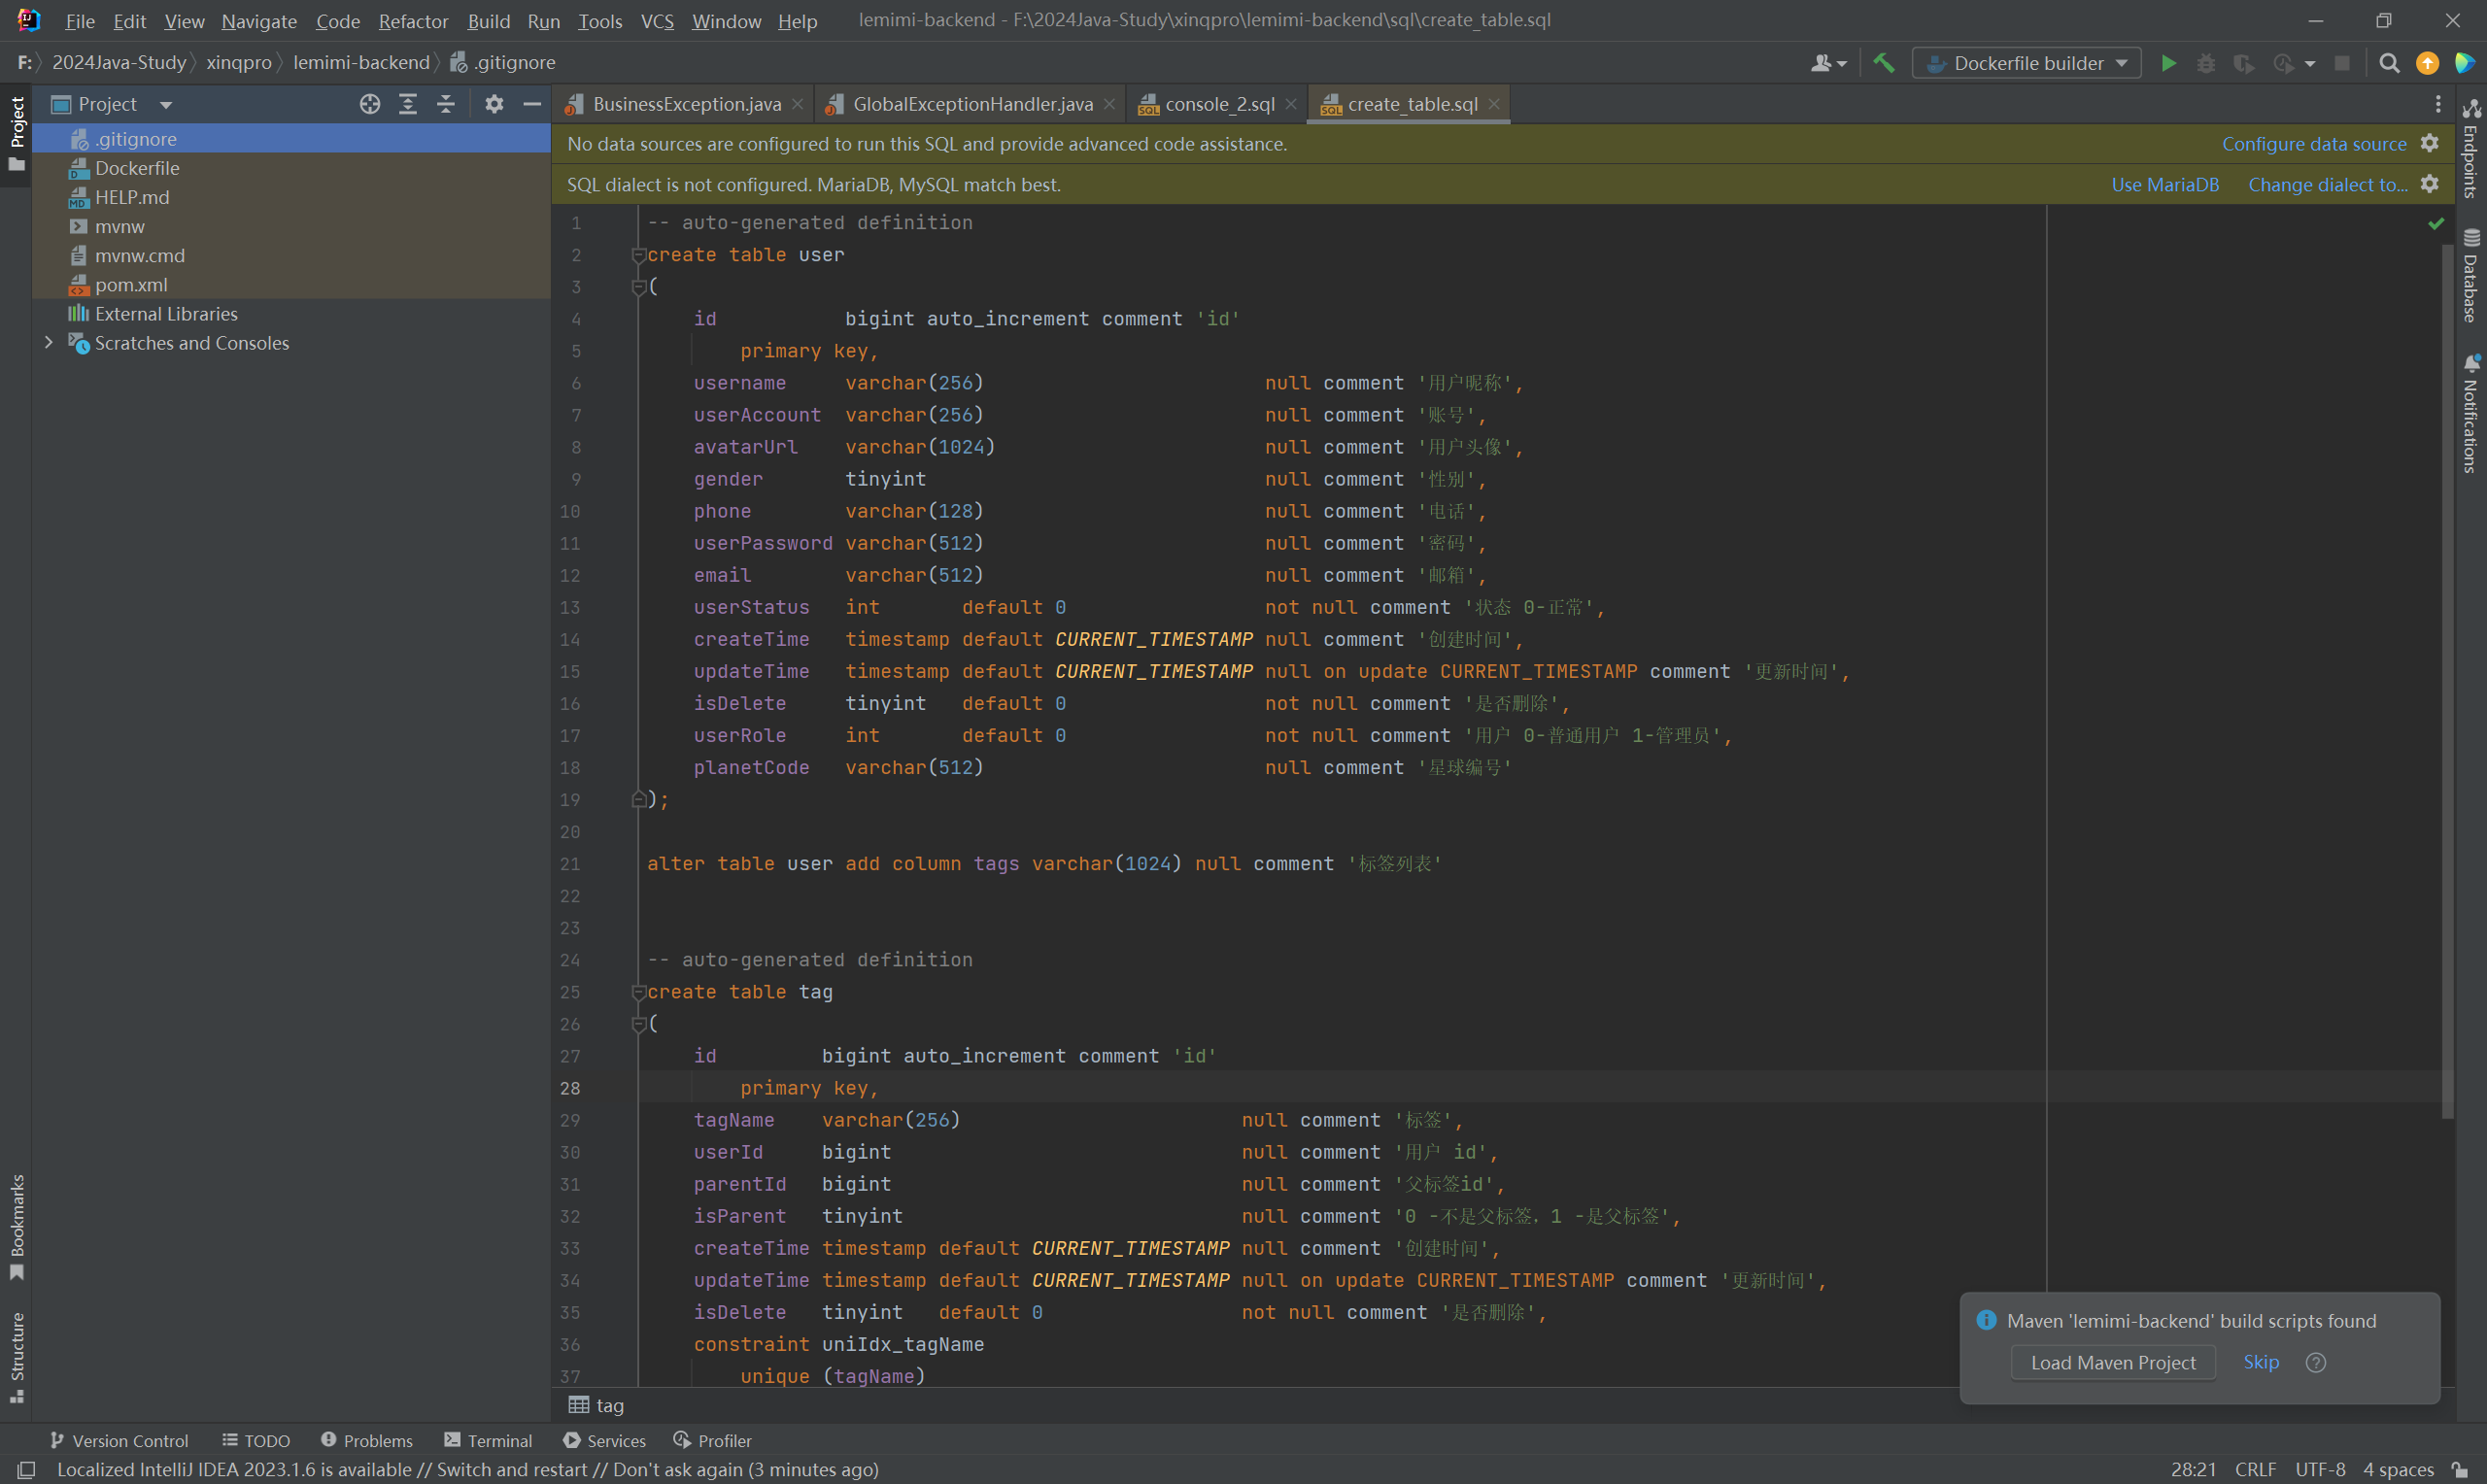Click the tag breadcrumb below editor
The height and width of the screenshot is (1484, 2487).
tap(597, 1405)
